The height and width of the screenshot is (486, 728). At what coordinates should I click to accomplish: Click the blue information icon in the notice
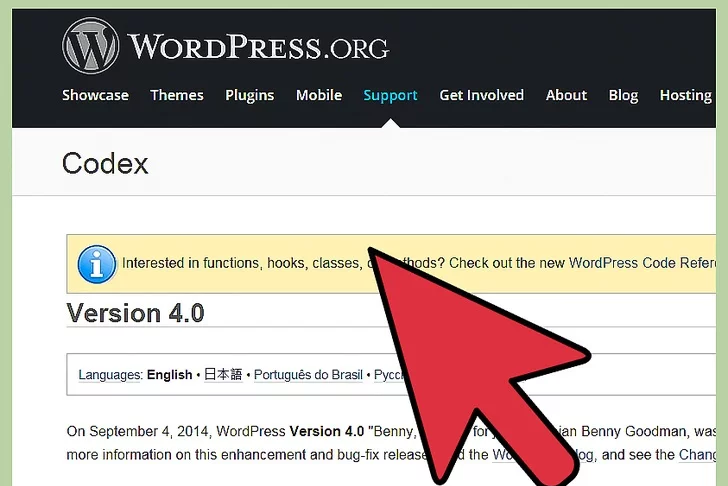coord(96,264)
